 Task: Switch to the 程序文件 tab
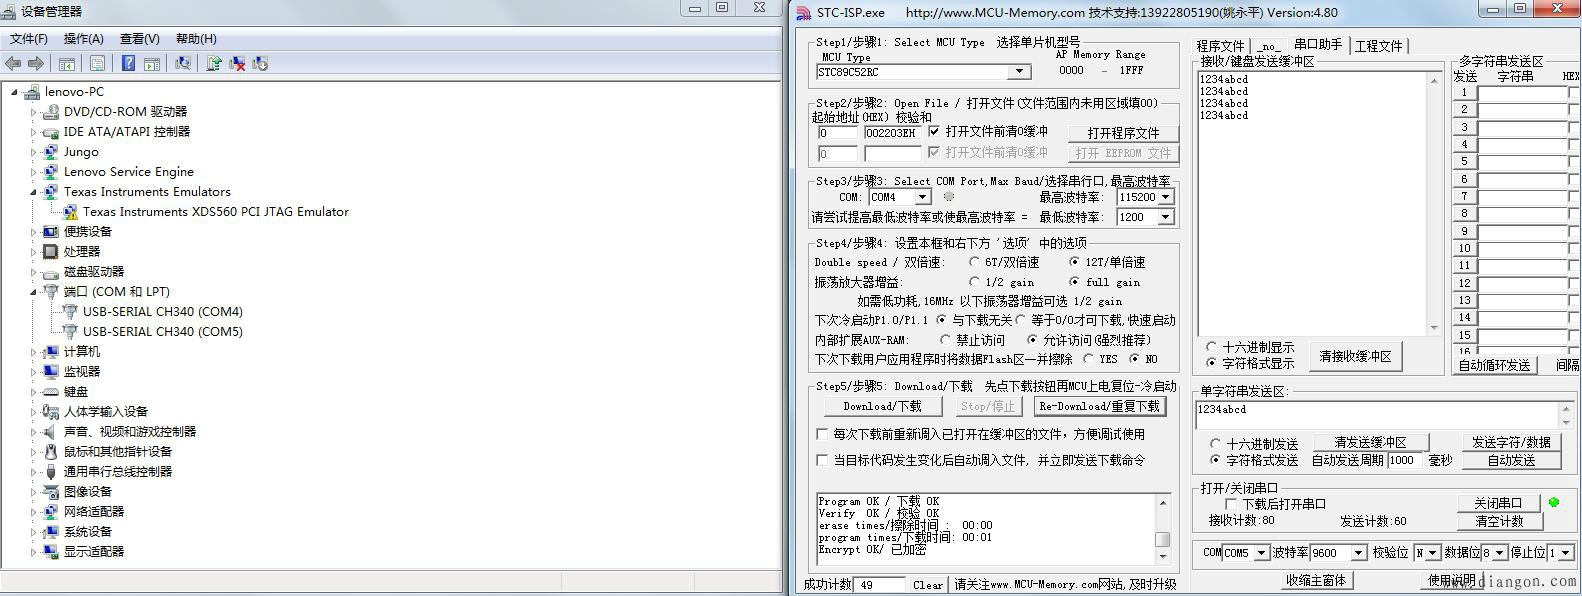1220,46
